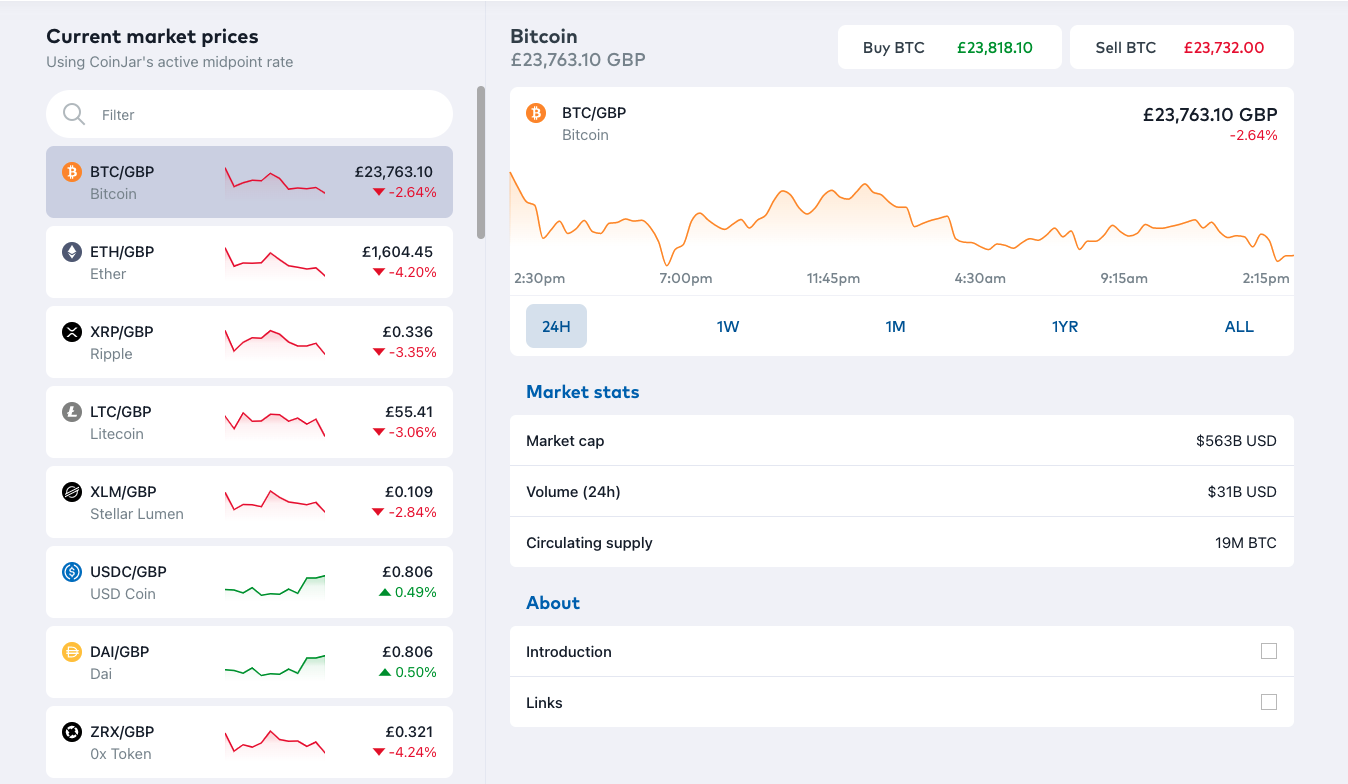Viewport: 1348px width, 784px height.
Task: Click the Litecoin coin icon
Action: (72, 412)
